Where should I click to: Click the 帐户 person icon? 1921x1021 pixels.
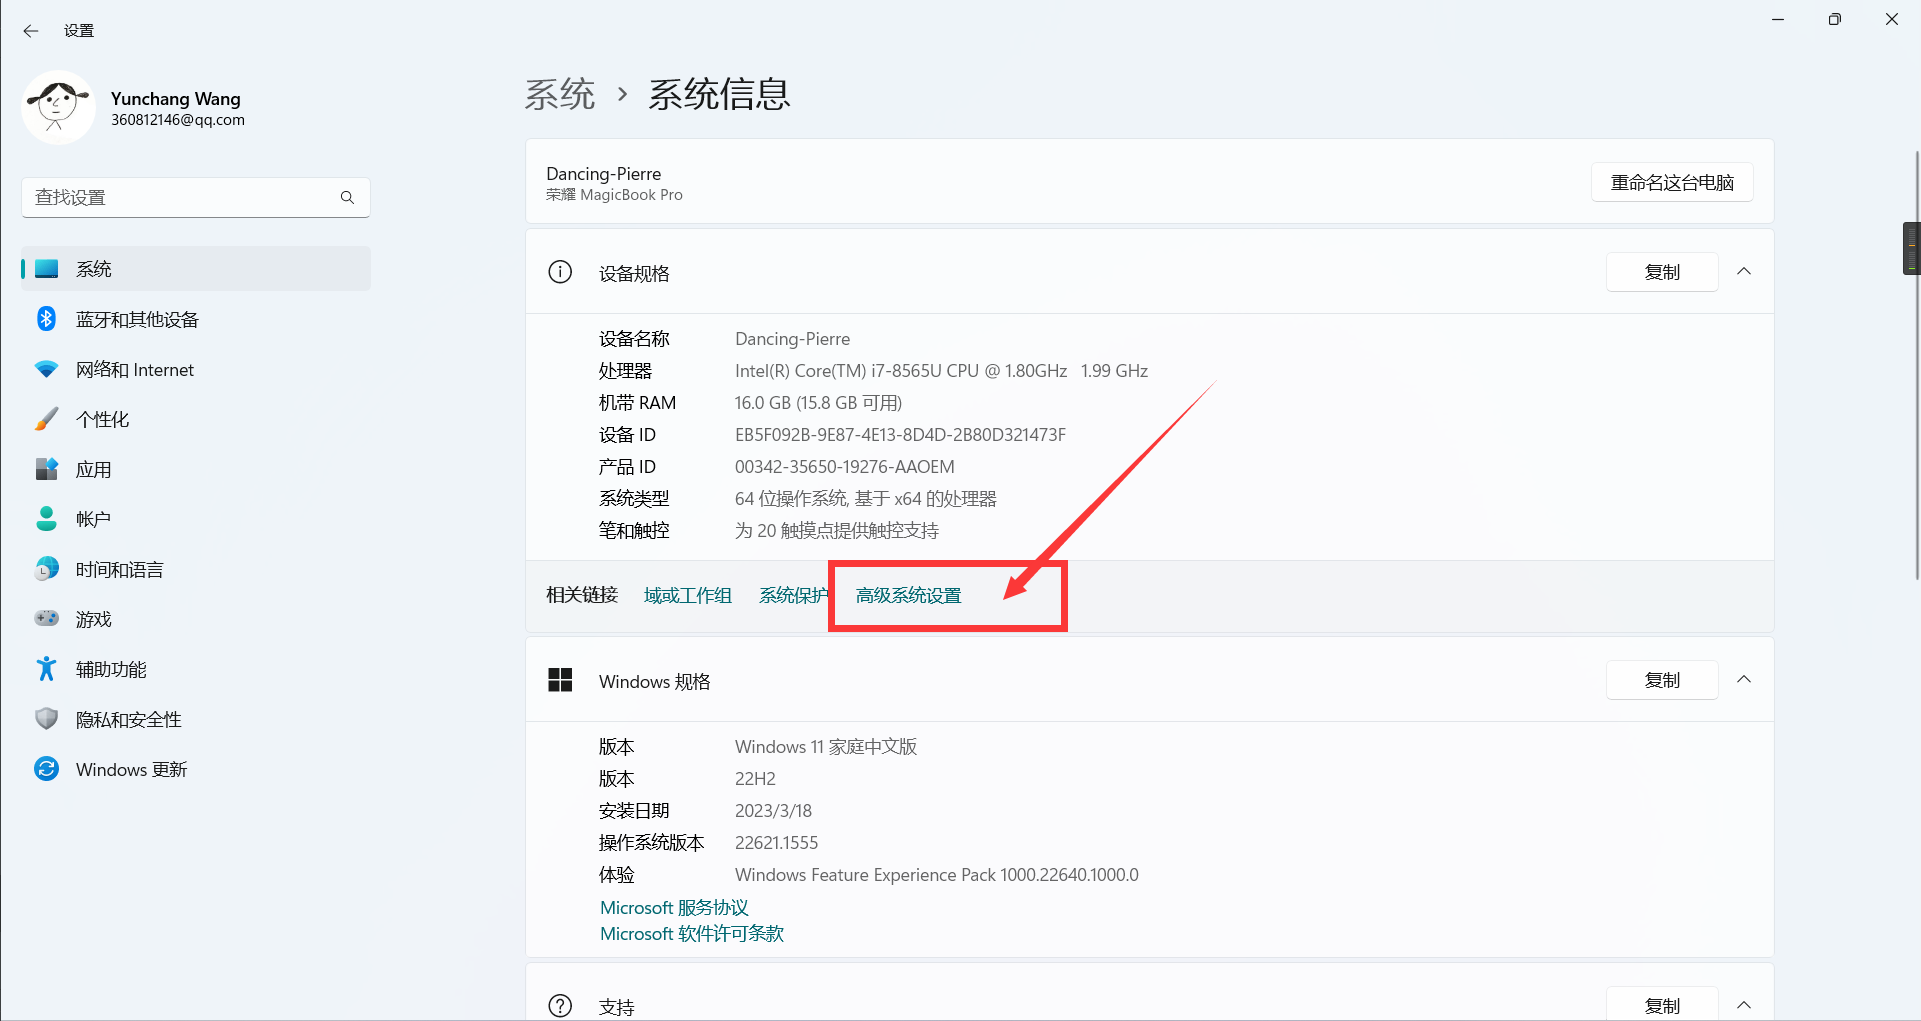click(x=46, y=519)
